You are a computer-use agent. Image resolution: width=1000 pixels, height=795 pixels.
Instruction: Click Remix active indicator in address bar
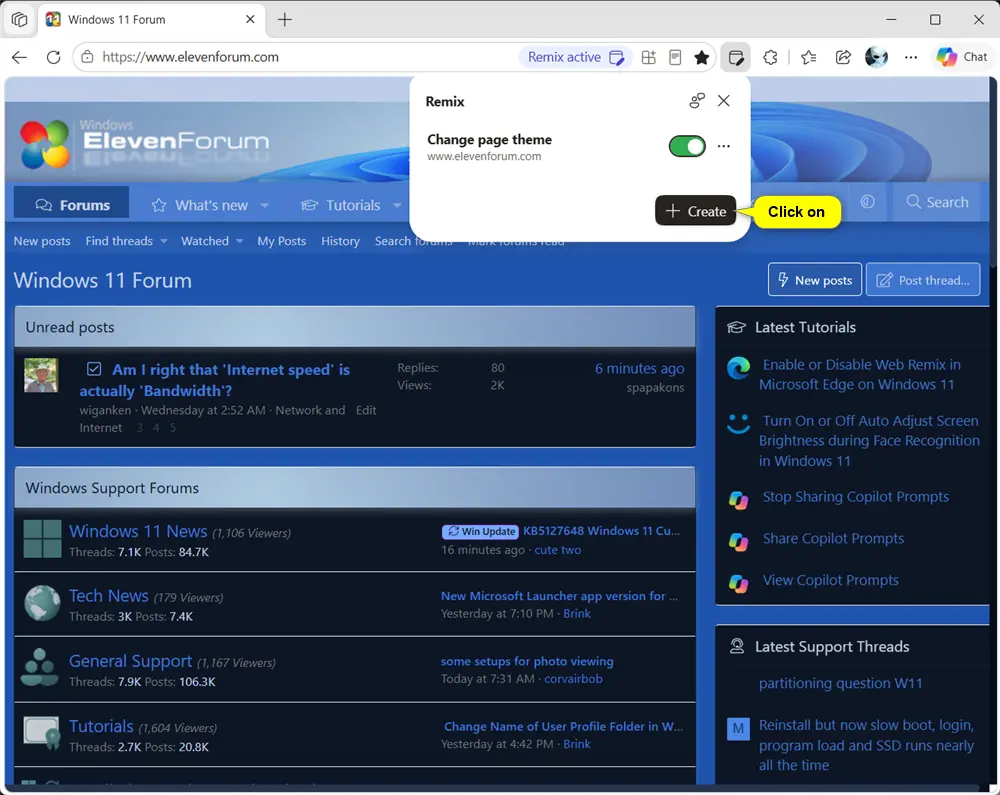pyautogui.click(x=576, y=57)
